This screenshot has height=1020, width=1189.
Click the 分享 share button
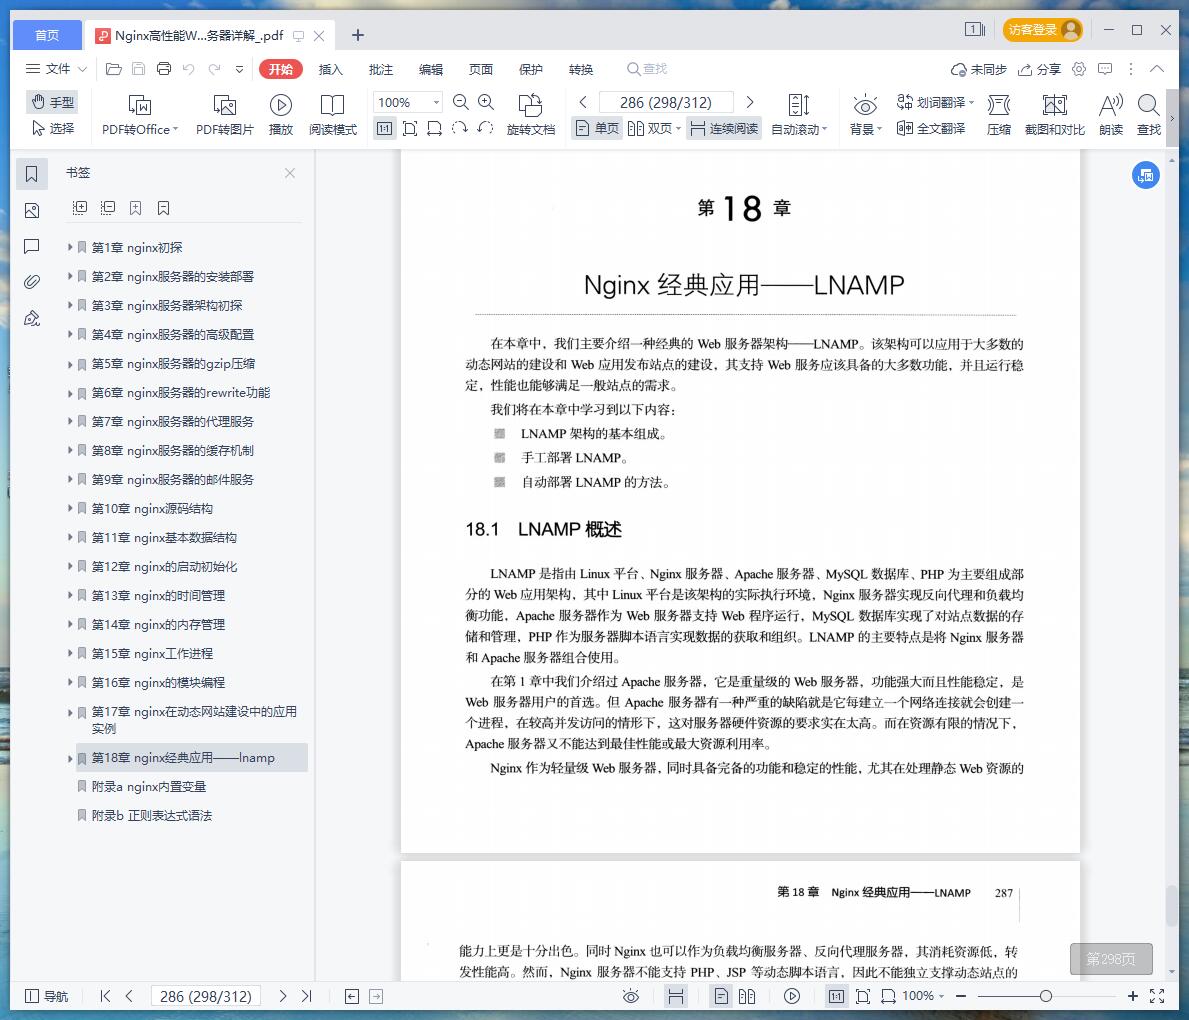[x=1039, y=69]
